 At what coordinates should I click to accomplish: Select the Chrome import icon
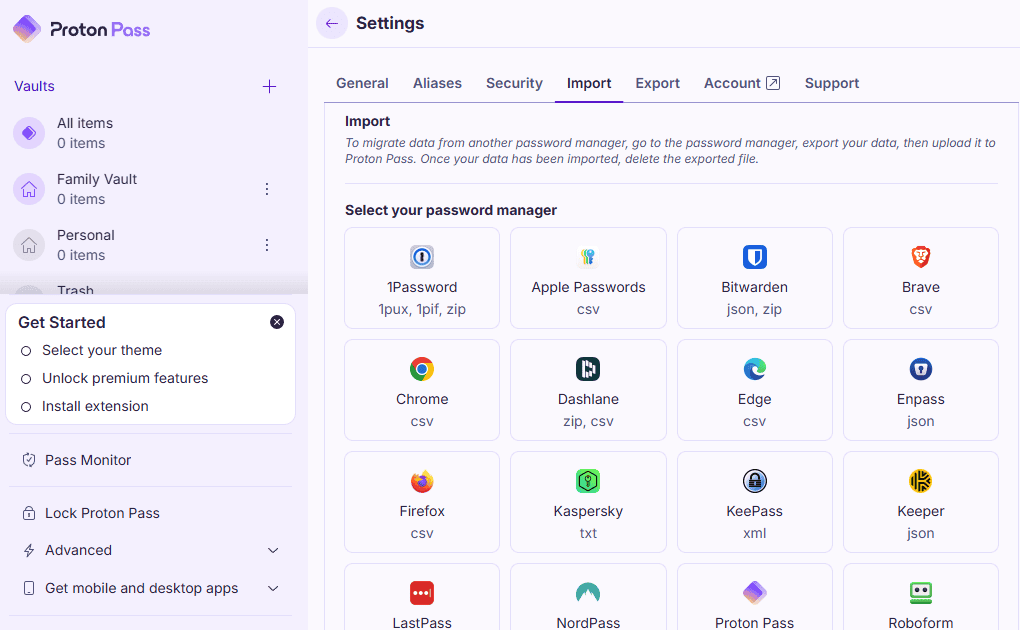click(x=422, y=370)
